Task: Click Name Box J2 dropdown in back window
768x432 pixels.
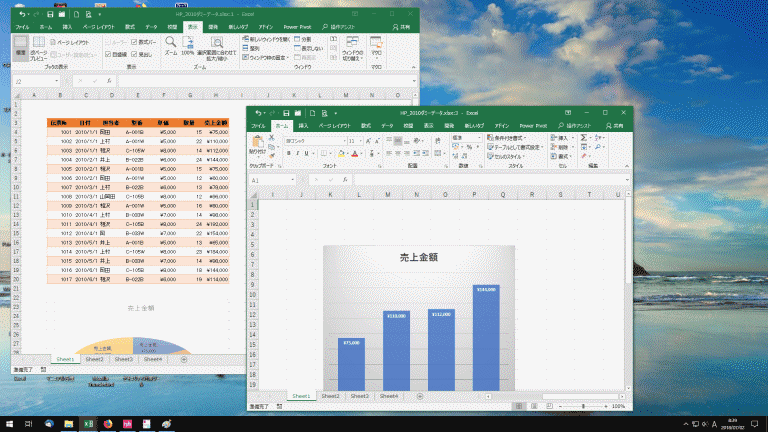Action: [56, 81]
